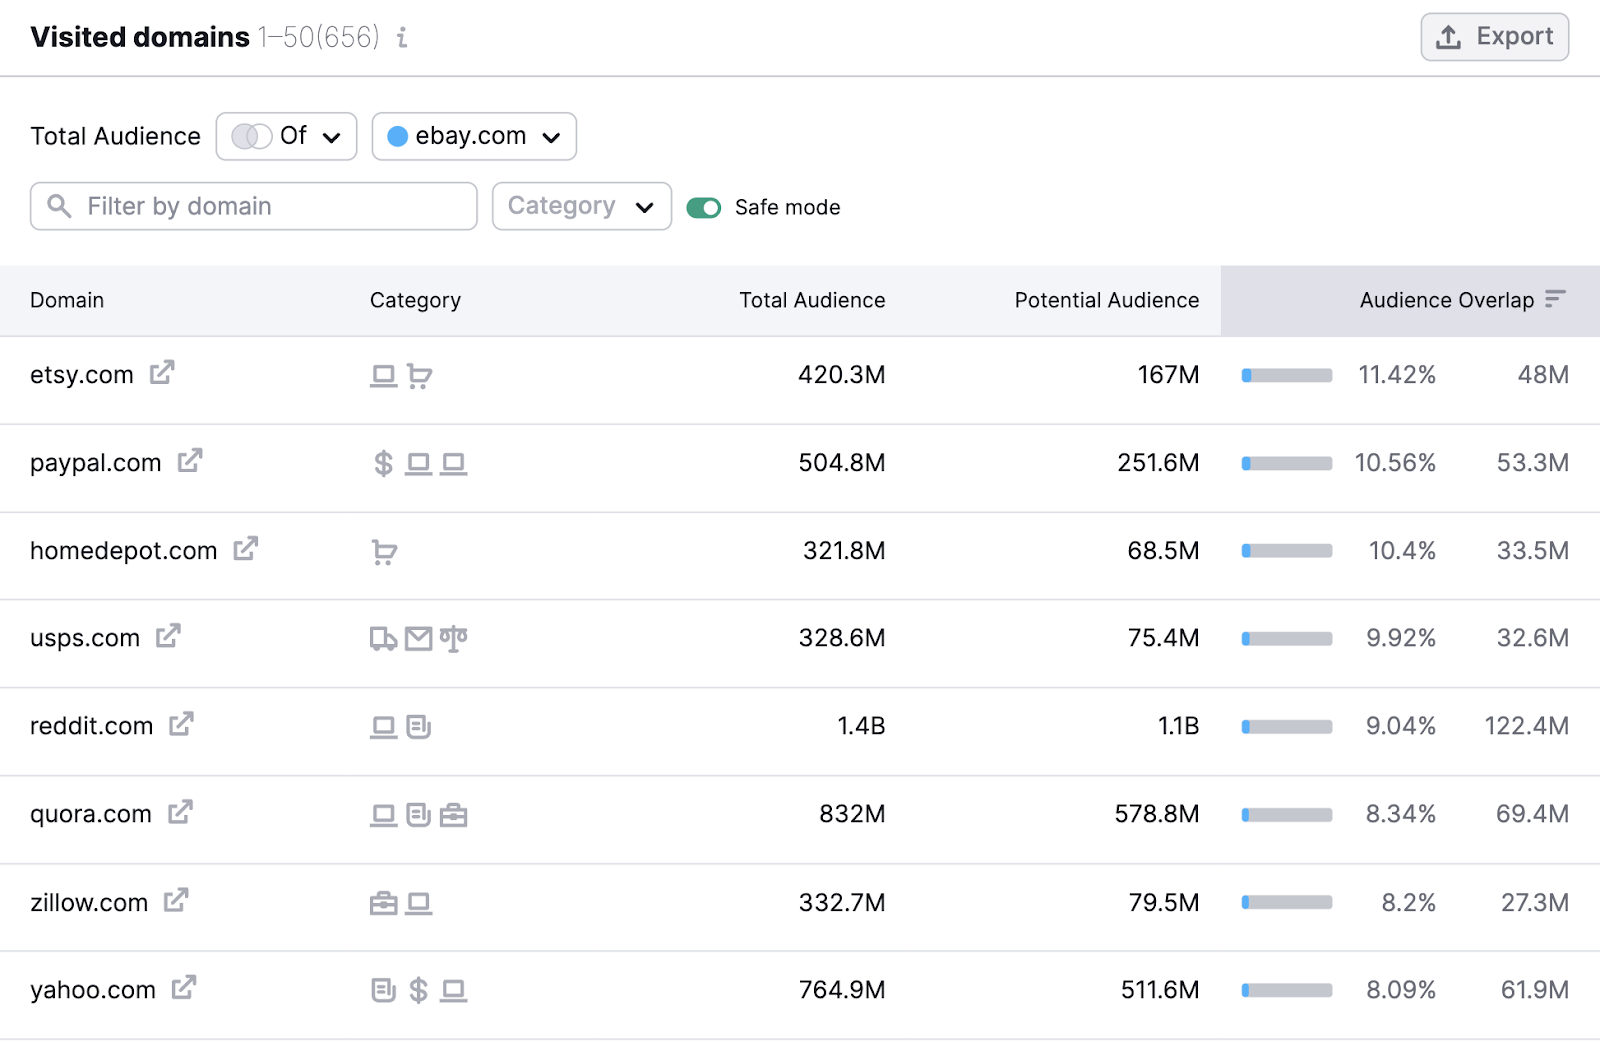Disable Safe mode
The width and height of the screenshot is (1600, 1056).
[x=705, y=207]
